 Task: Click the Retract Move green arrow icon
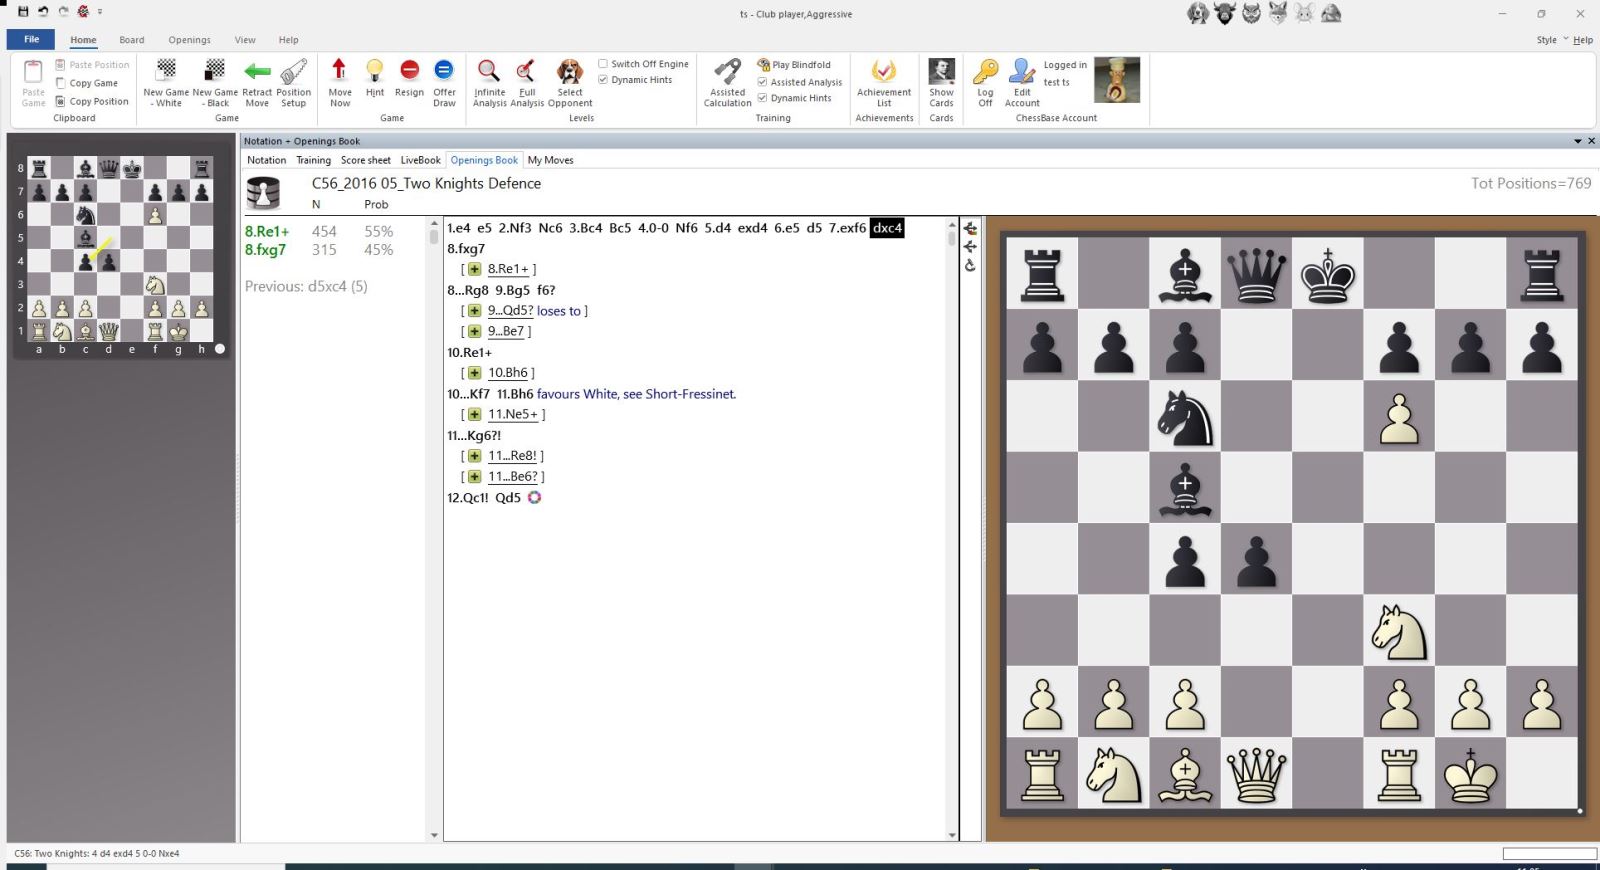[x=257, y=72]
